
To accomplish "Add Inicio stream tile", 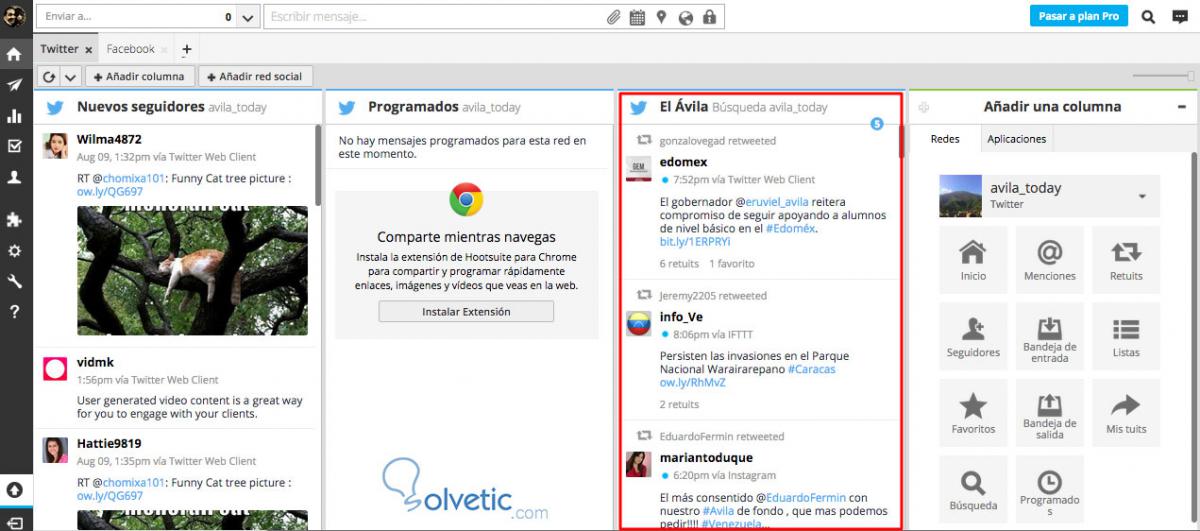I will (973, 259).
